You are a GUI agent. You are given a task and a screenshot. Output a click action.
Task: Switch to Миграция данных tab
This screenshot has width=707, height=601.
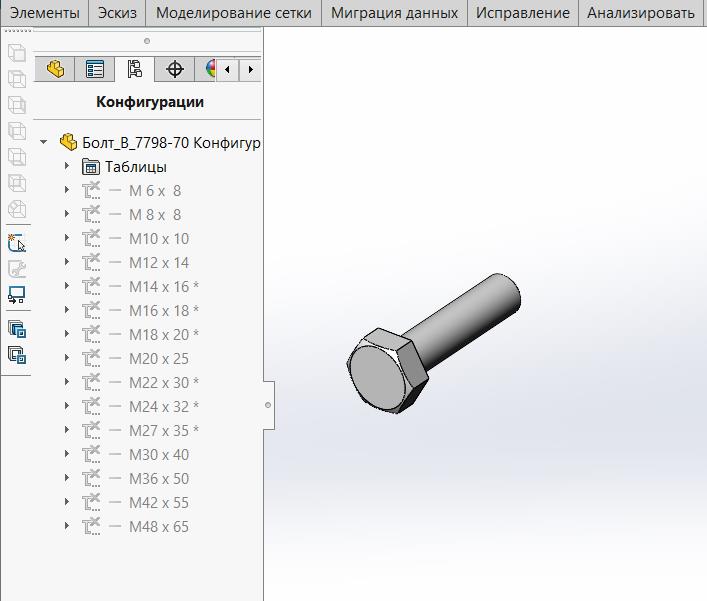pyautogui.click(x=395, y=13)
